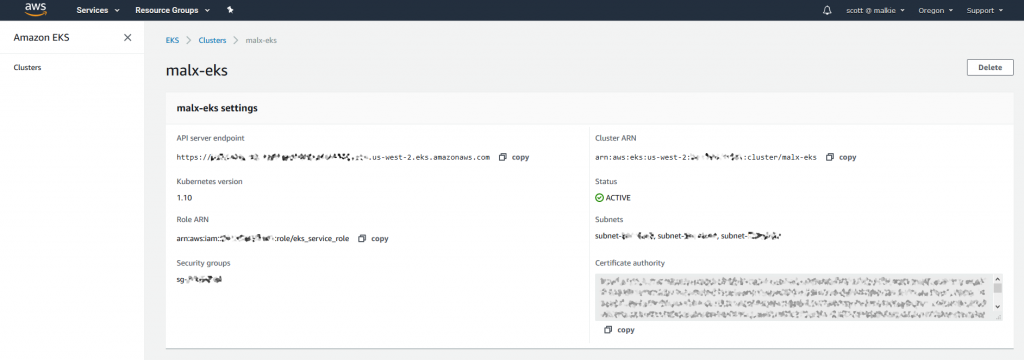Image resolution: width=1024 pixels, height=360 pixels.
Task: Open the scott @ malkie account menu
Action: click(874, 10)
